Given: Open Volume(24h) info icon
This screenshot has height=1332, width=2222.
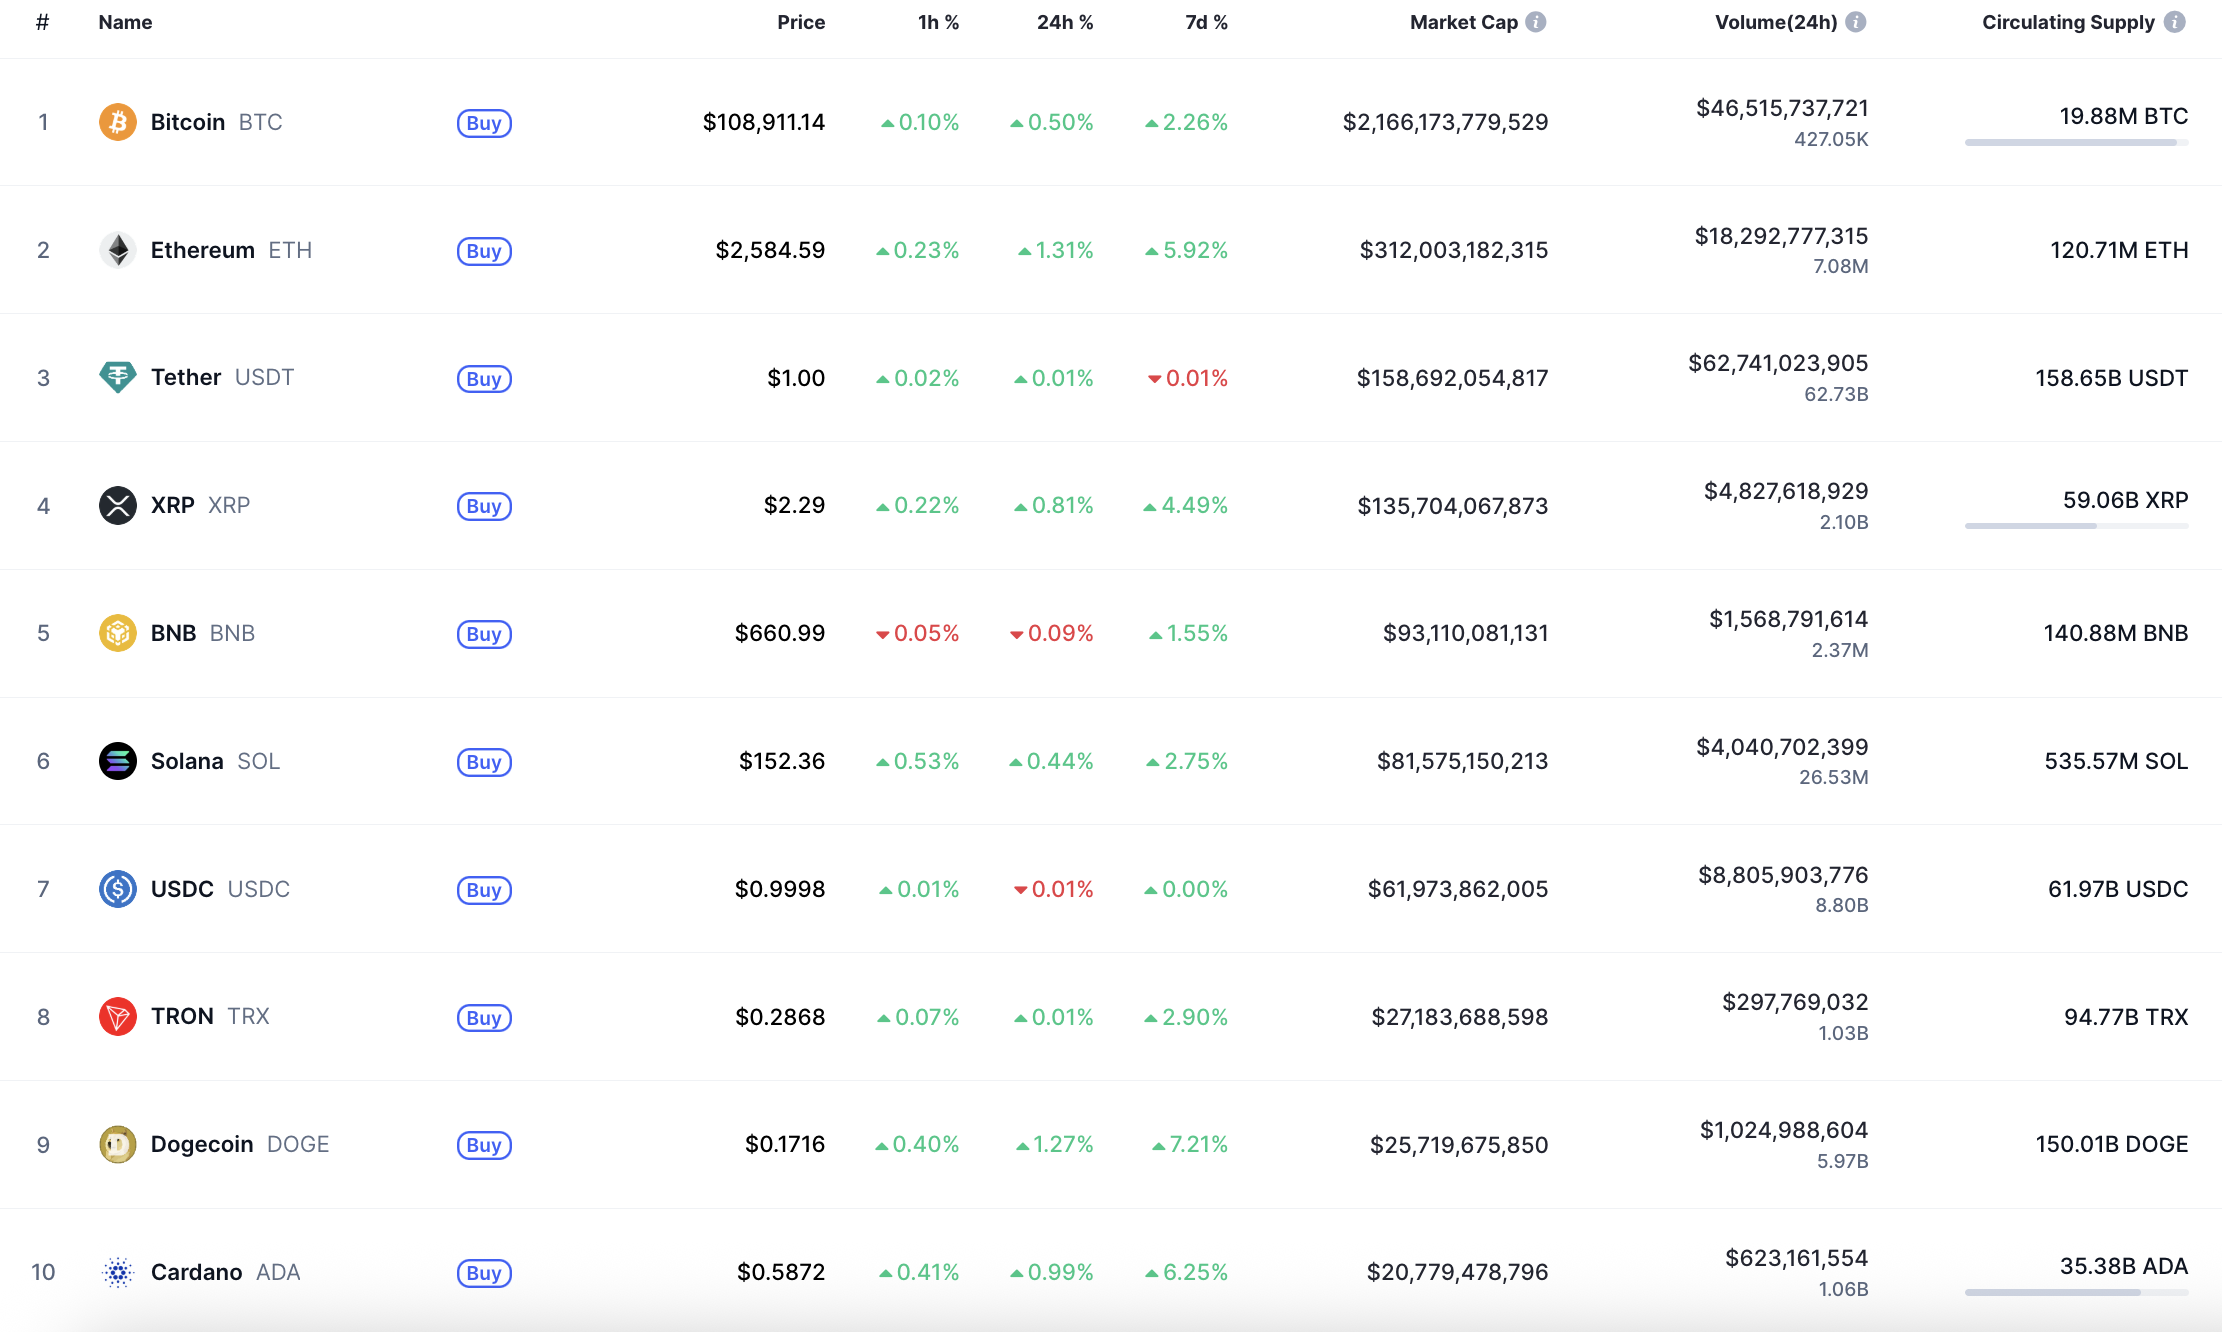Looking at the screenshot, I should [x=1856, y=22].
